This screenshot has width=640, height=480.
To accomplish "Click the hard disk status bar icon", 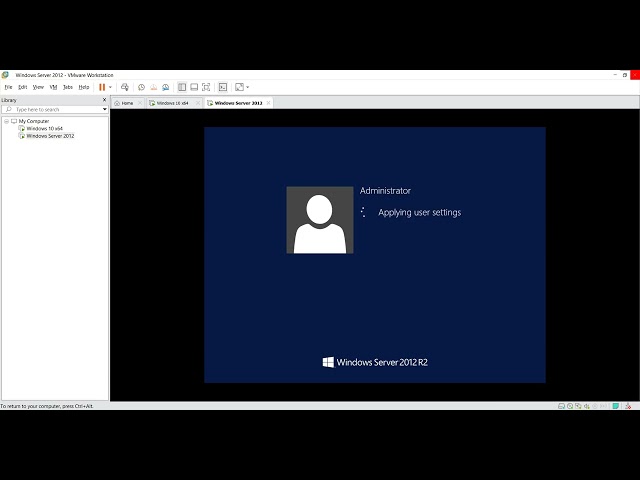I will click(x=562, y=406).
